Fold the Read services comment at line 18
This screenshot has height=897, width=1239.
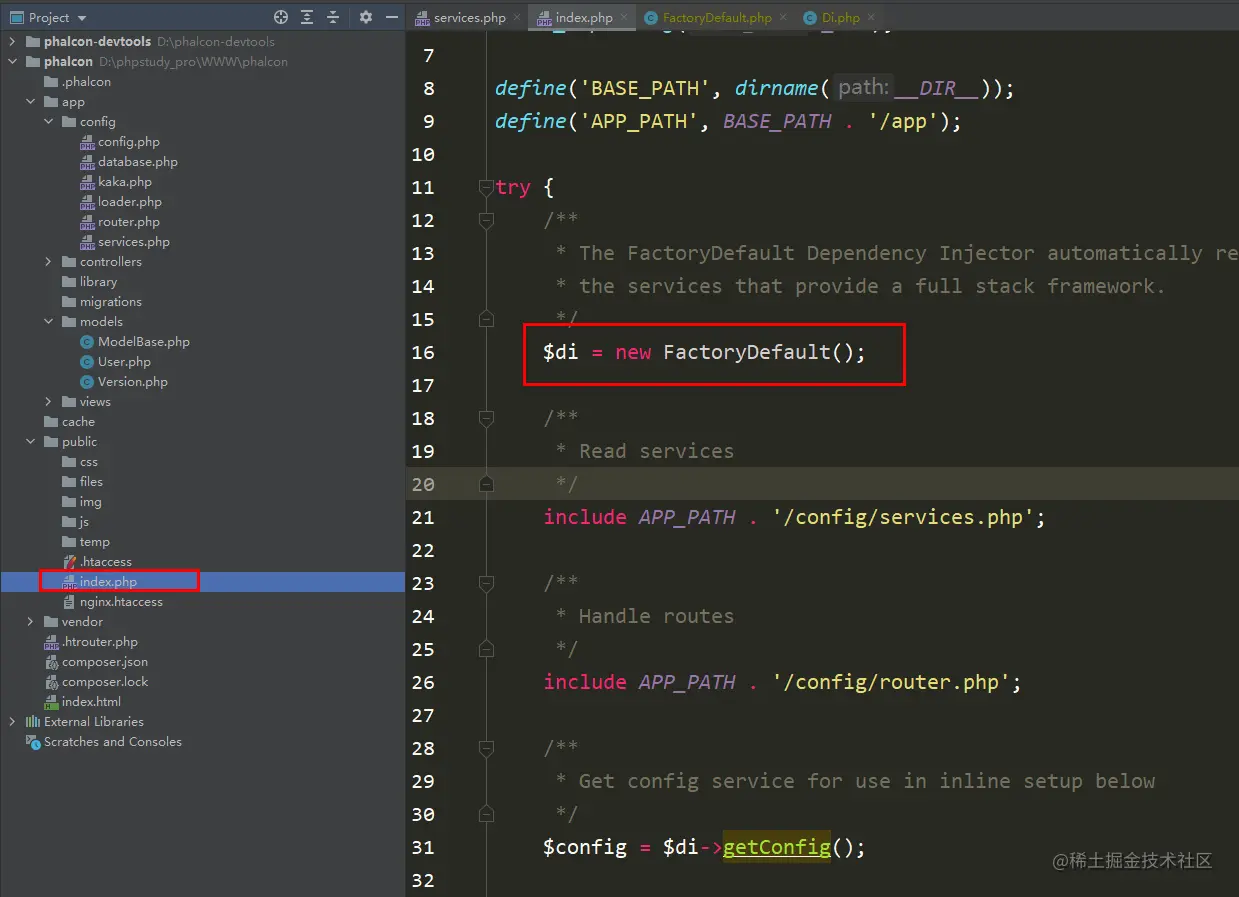pos(486,418)
